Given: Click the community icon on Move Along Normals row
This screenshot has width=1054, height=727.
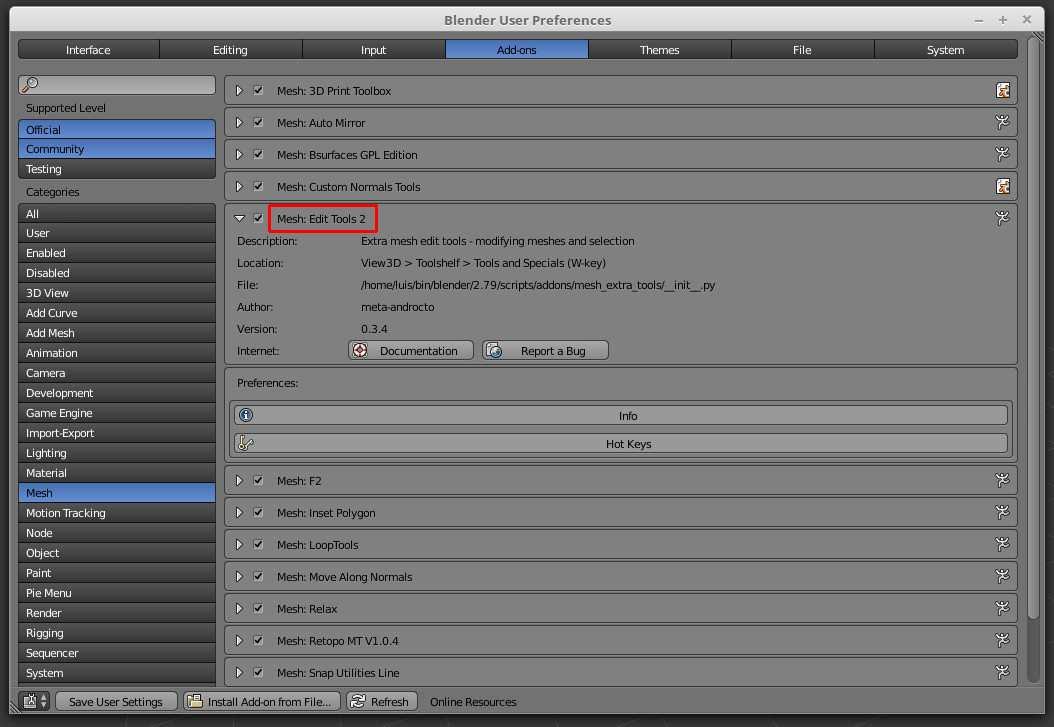Looking at the screenshot, I should pyautogui.click(x=1002, y=576).
